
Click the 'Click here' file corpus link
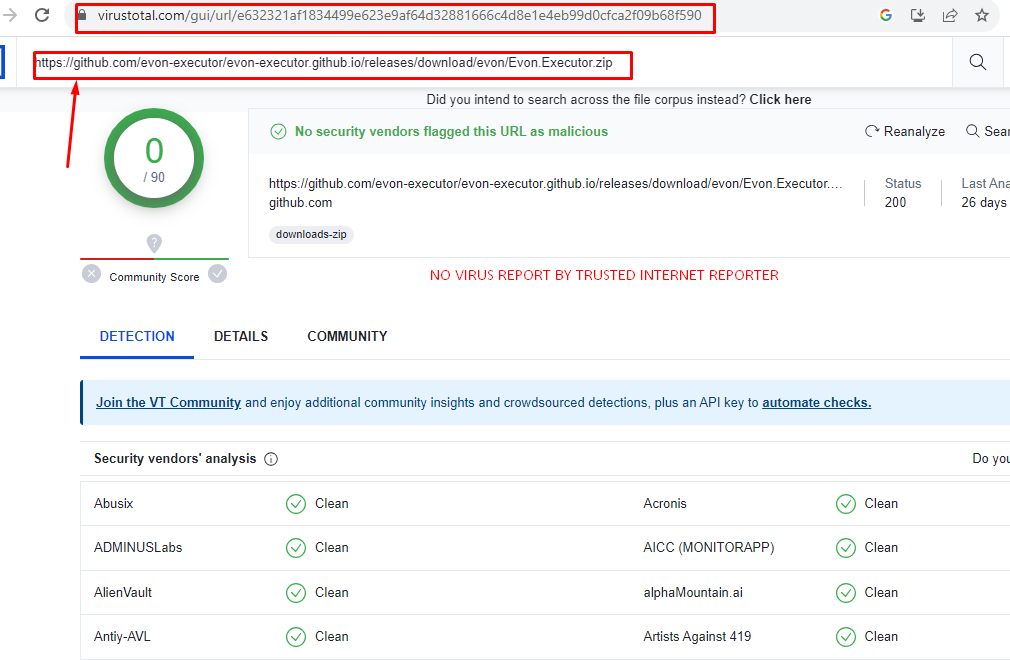coord(780,99)
